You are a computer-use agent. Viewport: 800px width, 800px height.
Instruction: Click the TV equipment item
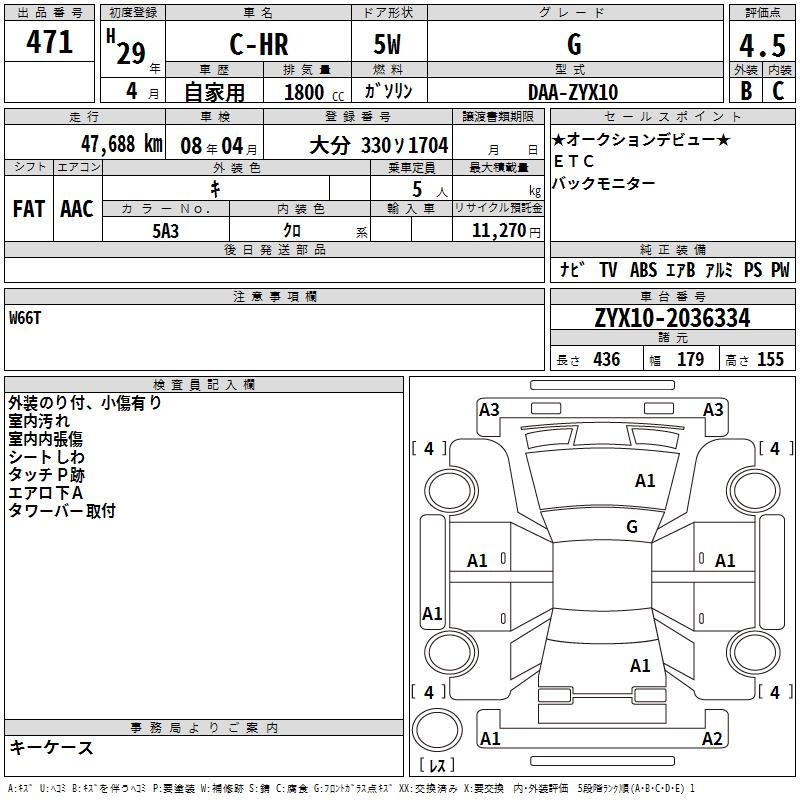608,270
